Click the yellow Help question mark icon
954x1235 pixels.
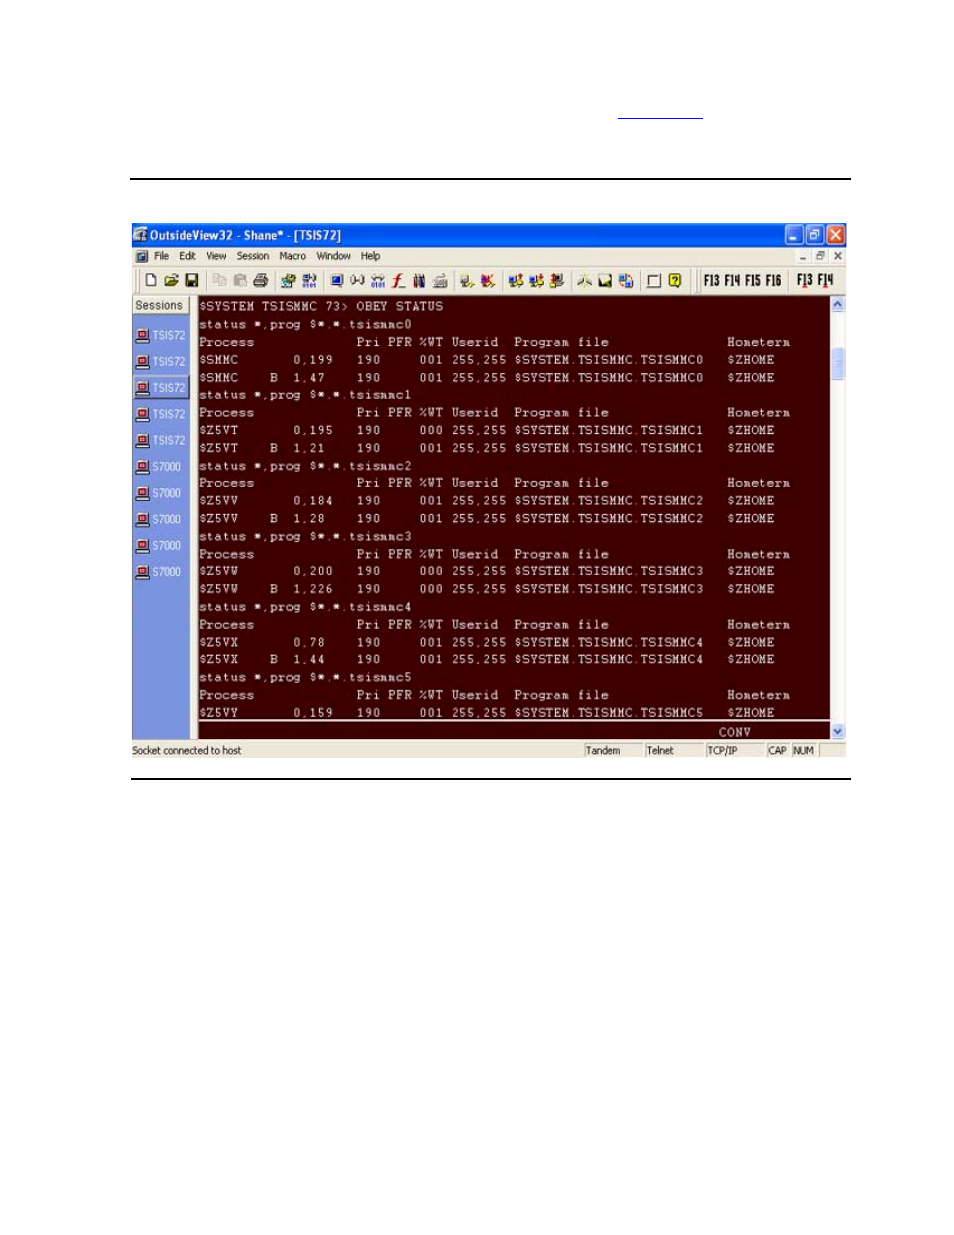(x=675, y=281)
